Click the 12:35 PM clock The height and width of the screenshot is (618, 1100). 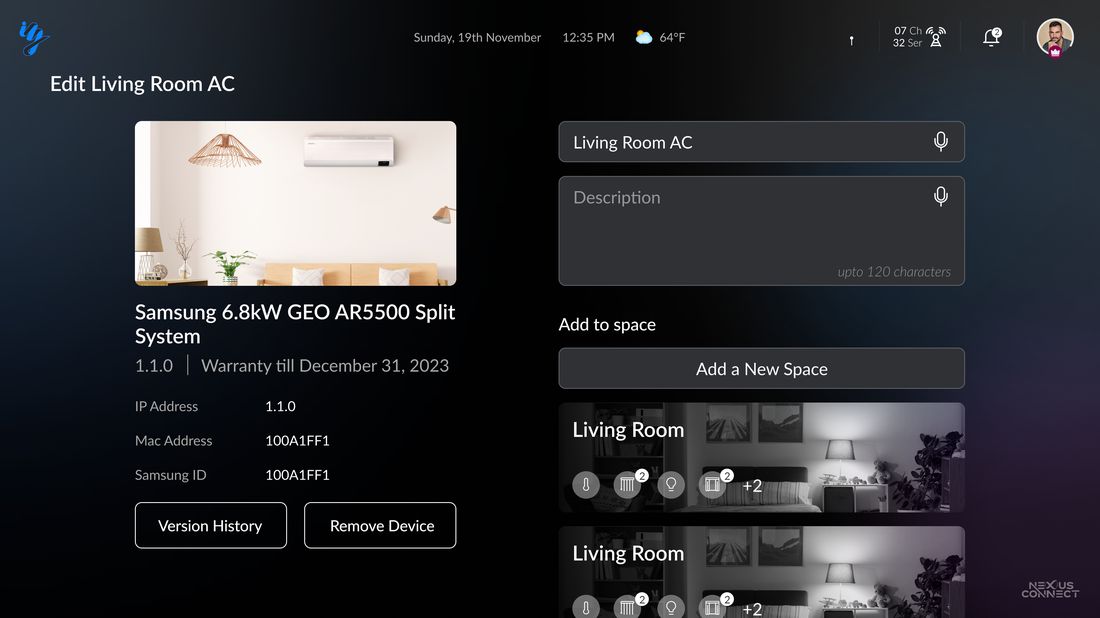588,37
